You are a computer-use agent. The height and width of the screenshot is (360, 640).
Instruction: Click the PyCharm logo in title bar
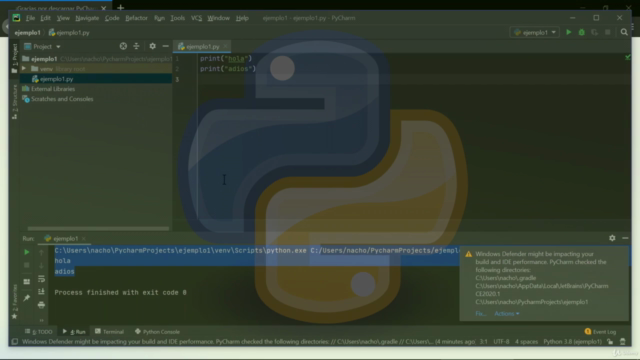click(x=16, y=18)
